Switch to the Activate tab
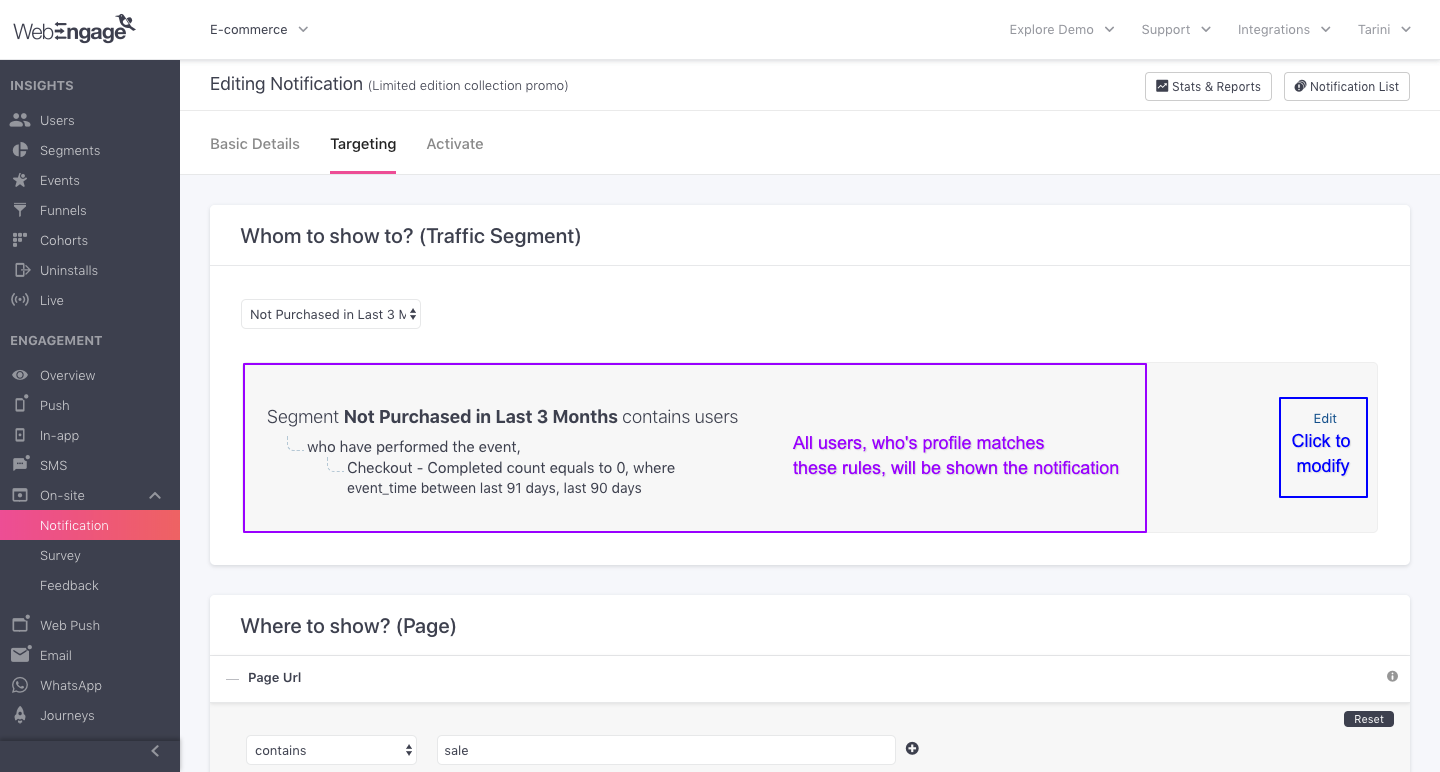 coord(455,144)
